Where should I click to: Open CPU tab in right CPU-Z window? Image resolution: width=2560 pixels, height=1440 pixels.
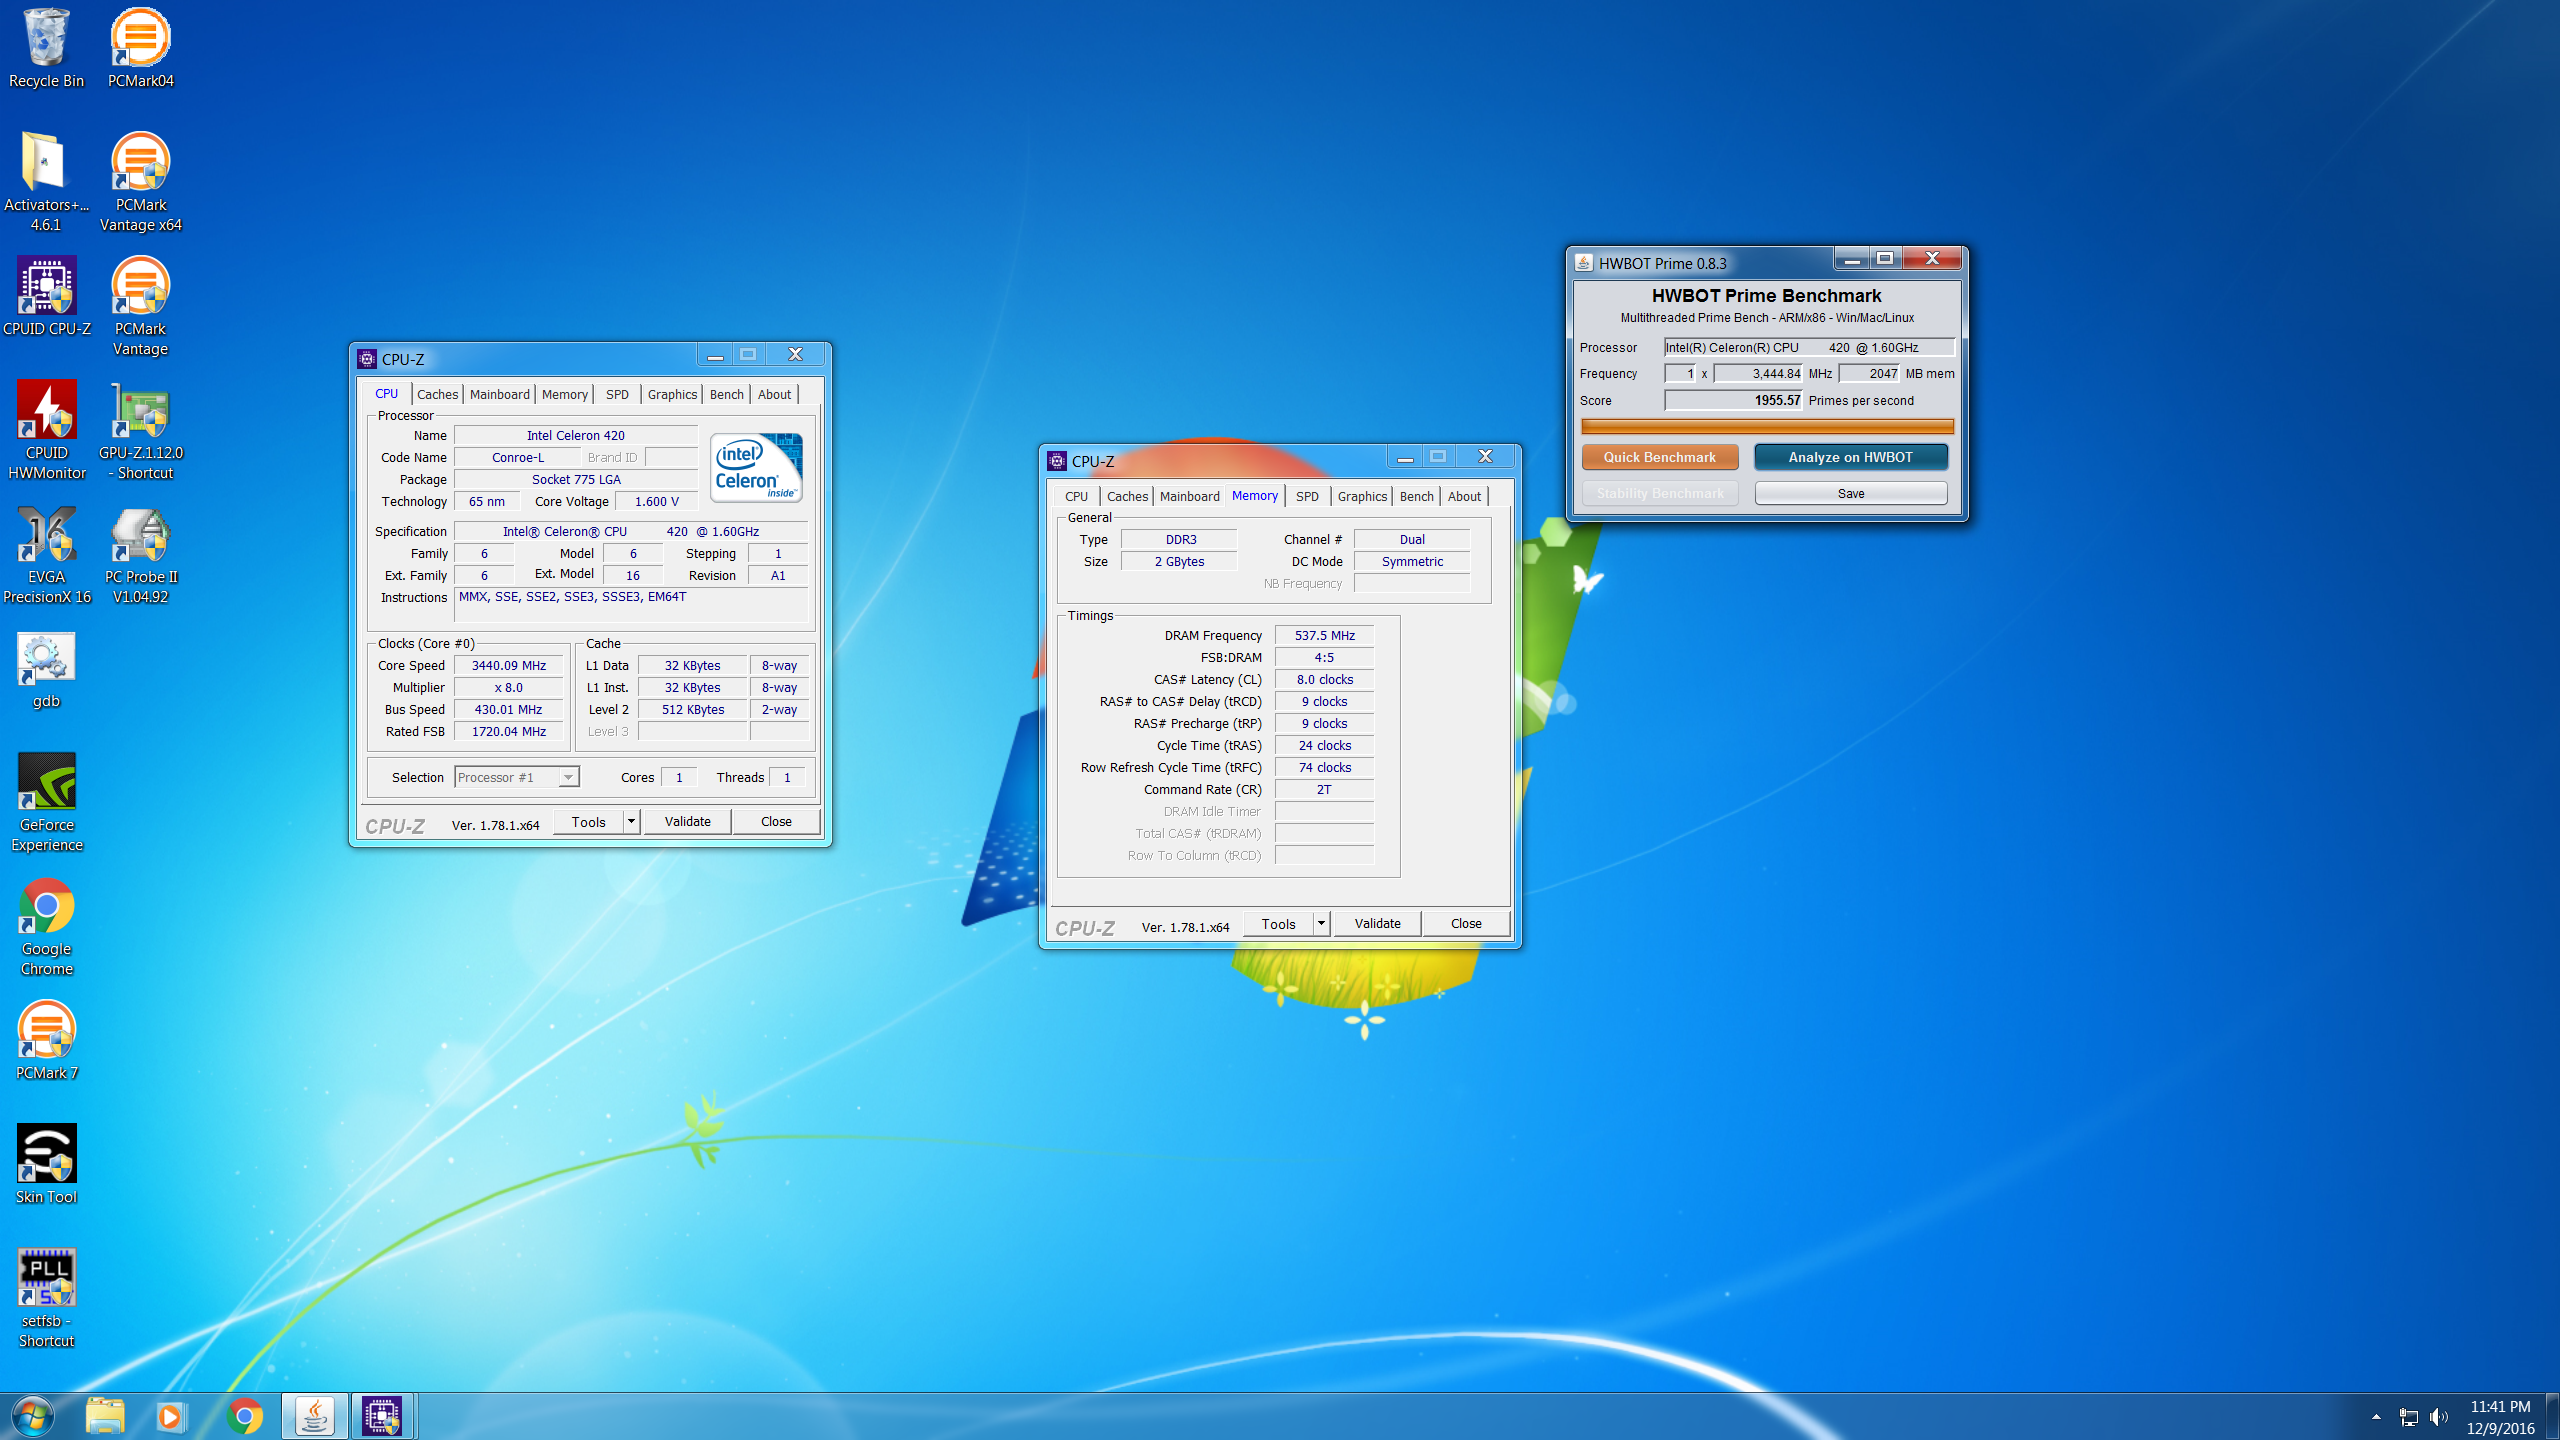[x=1076, y=496]
